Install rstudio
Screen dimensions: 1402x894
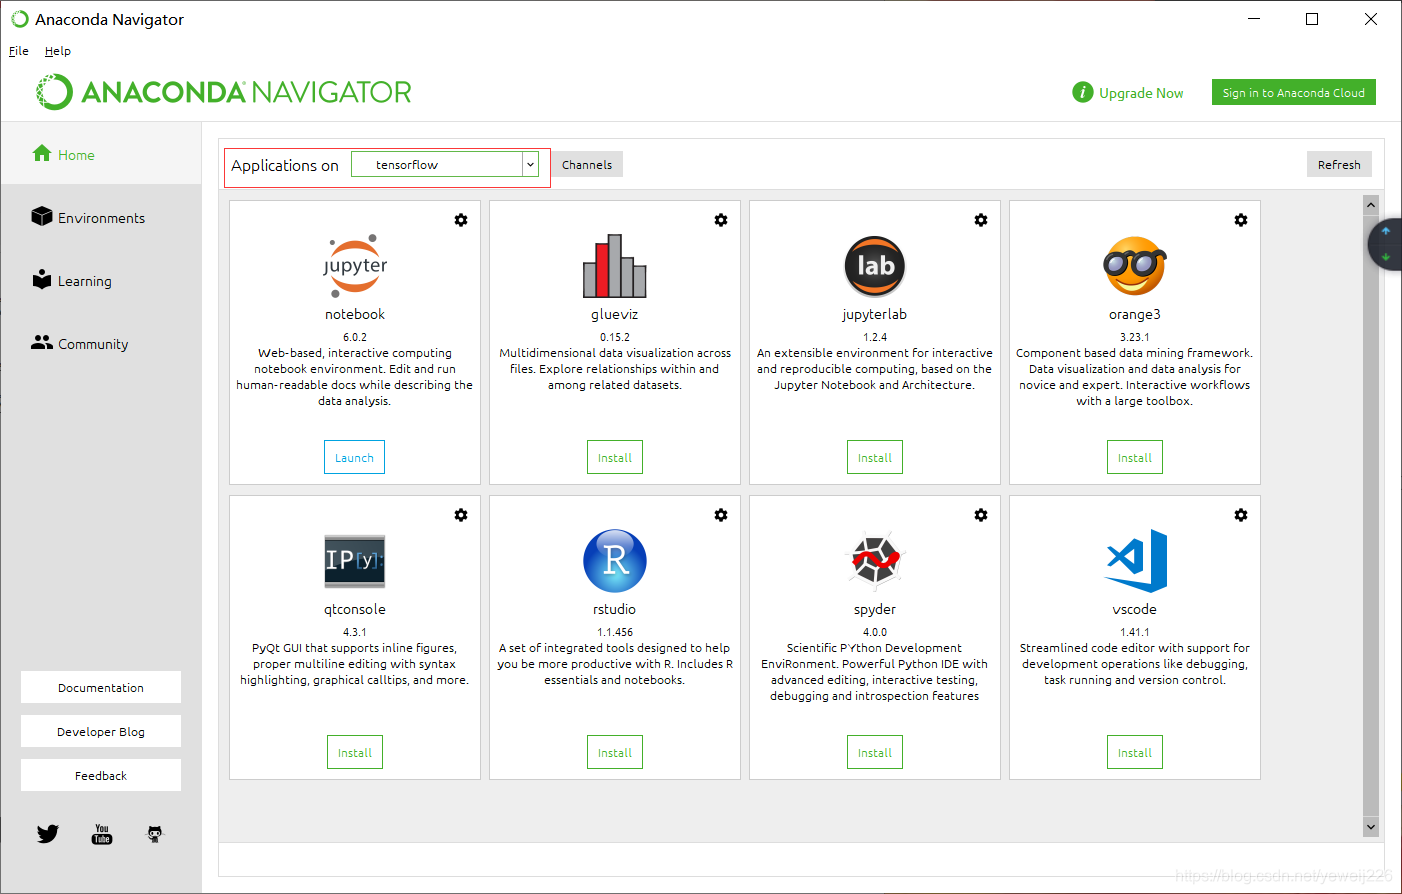(615, 752)
